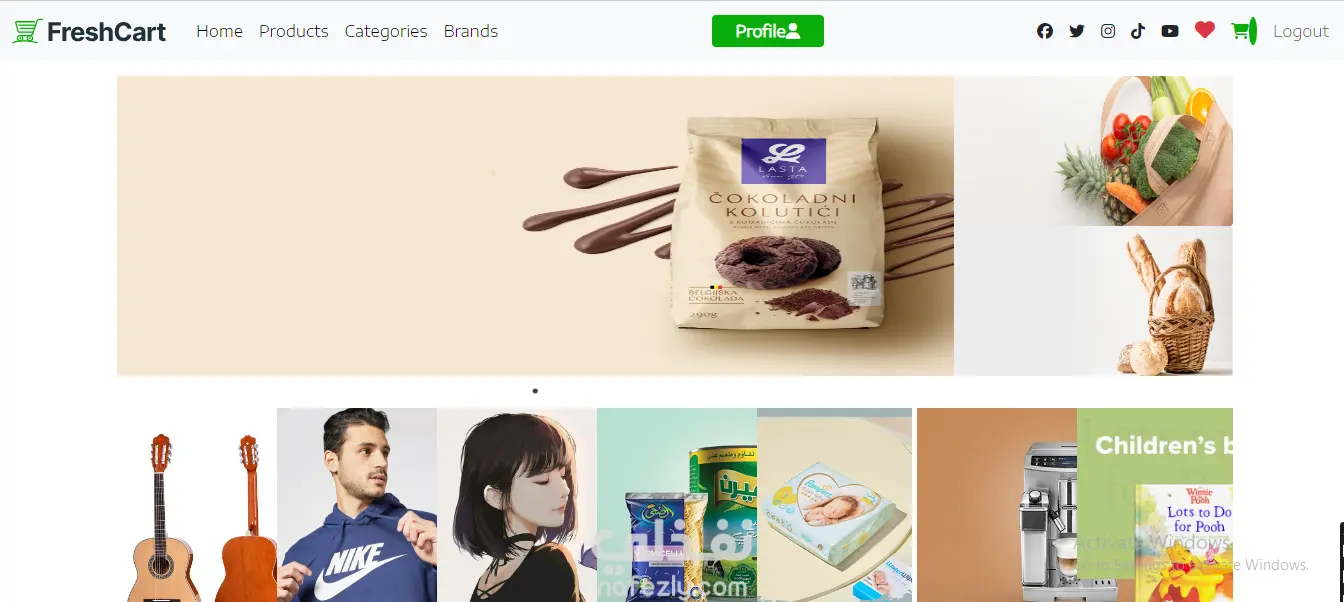Select the Nike hoodie man category image
Viewport: 1344px width, 602px height.
(x=357, y=505)
